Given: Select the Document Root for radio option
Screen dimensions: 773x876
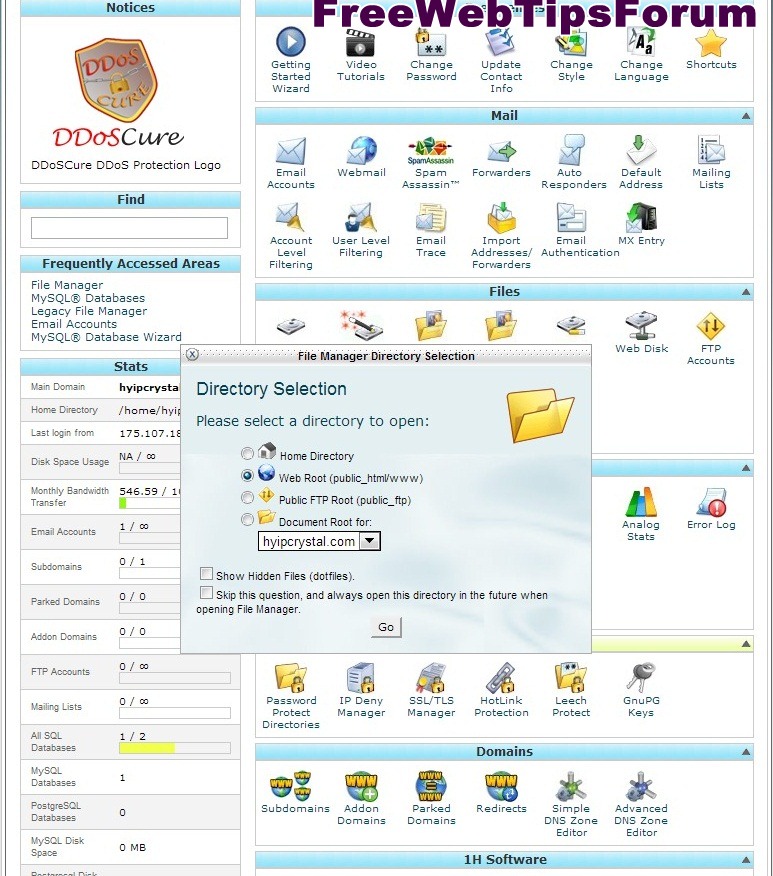Looking at the screenshot, I should point(247,520).
